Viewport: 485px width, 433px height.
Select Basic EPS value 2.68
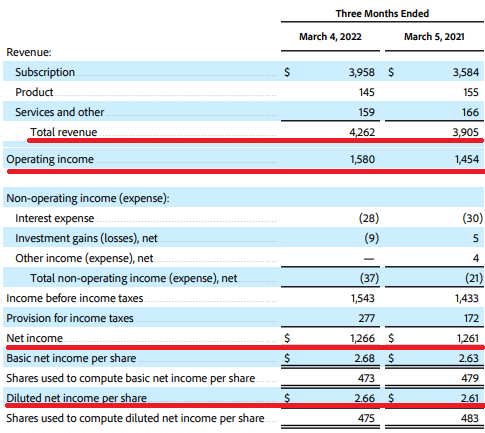[x=365, y=358]
